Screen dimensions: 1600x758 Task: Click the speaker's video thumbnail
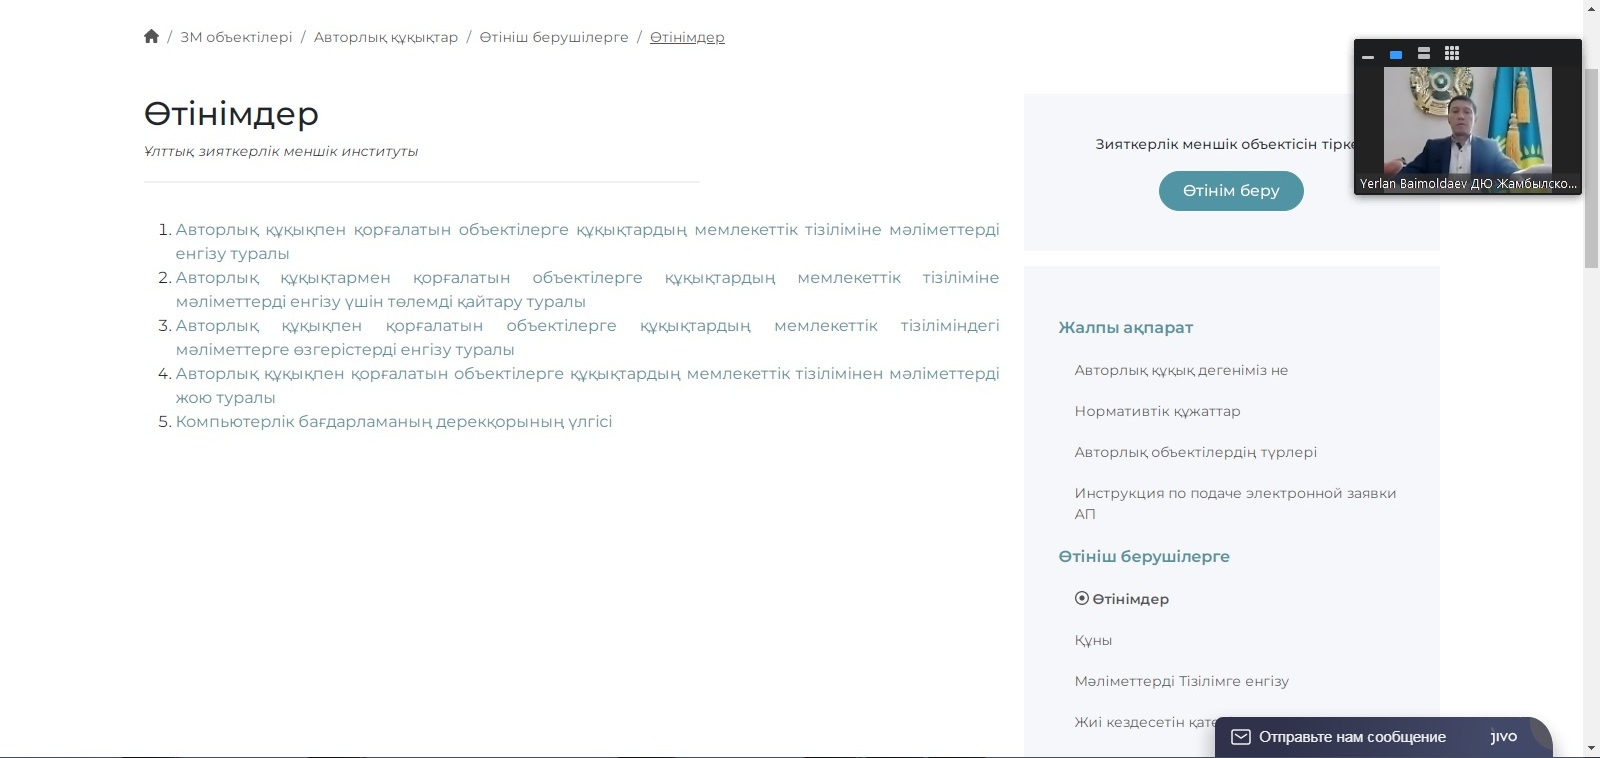[1467, 120]
